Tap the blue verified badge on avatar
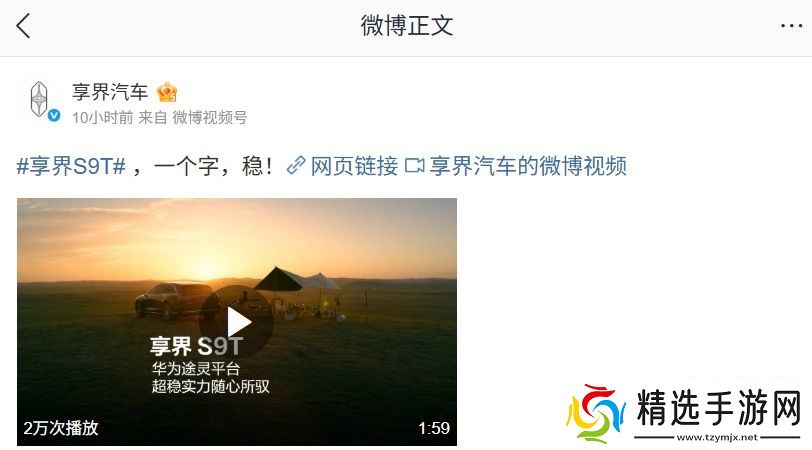The image size is (812, 450). click(x=54, y=115)
